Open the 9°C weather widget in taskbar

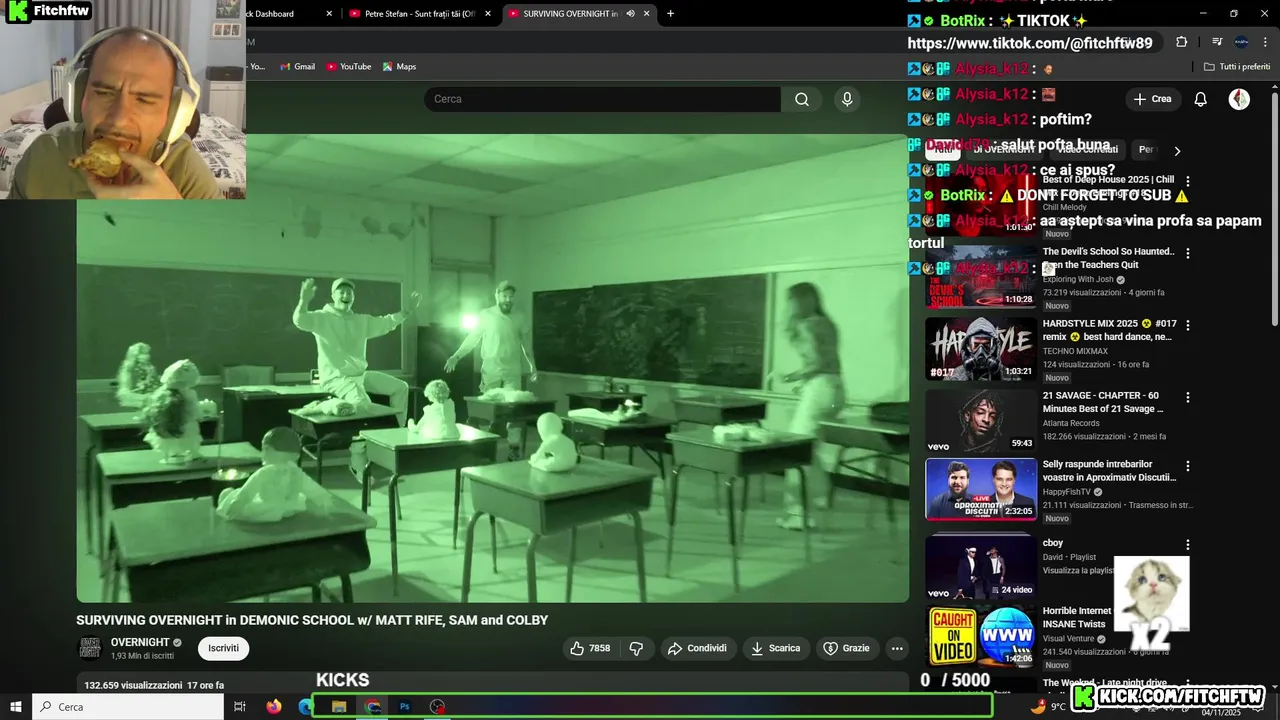pos(1048,707)
